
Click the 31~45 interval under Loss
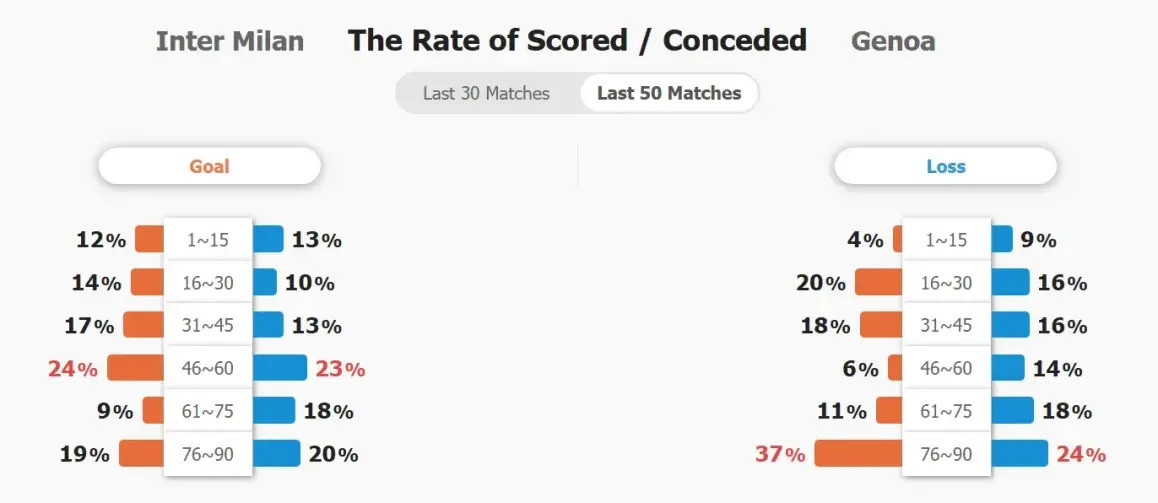click(x=946, y=325)
